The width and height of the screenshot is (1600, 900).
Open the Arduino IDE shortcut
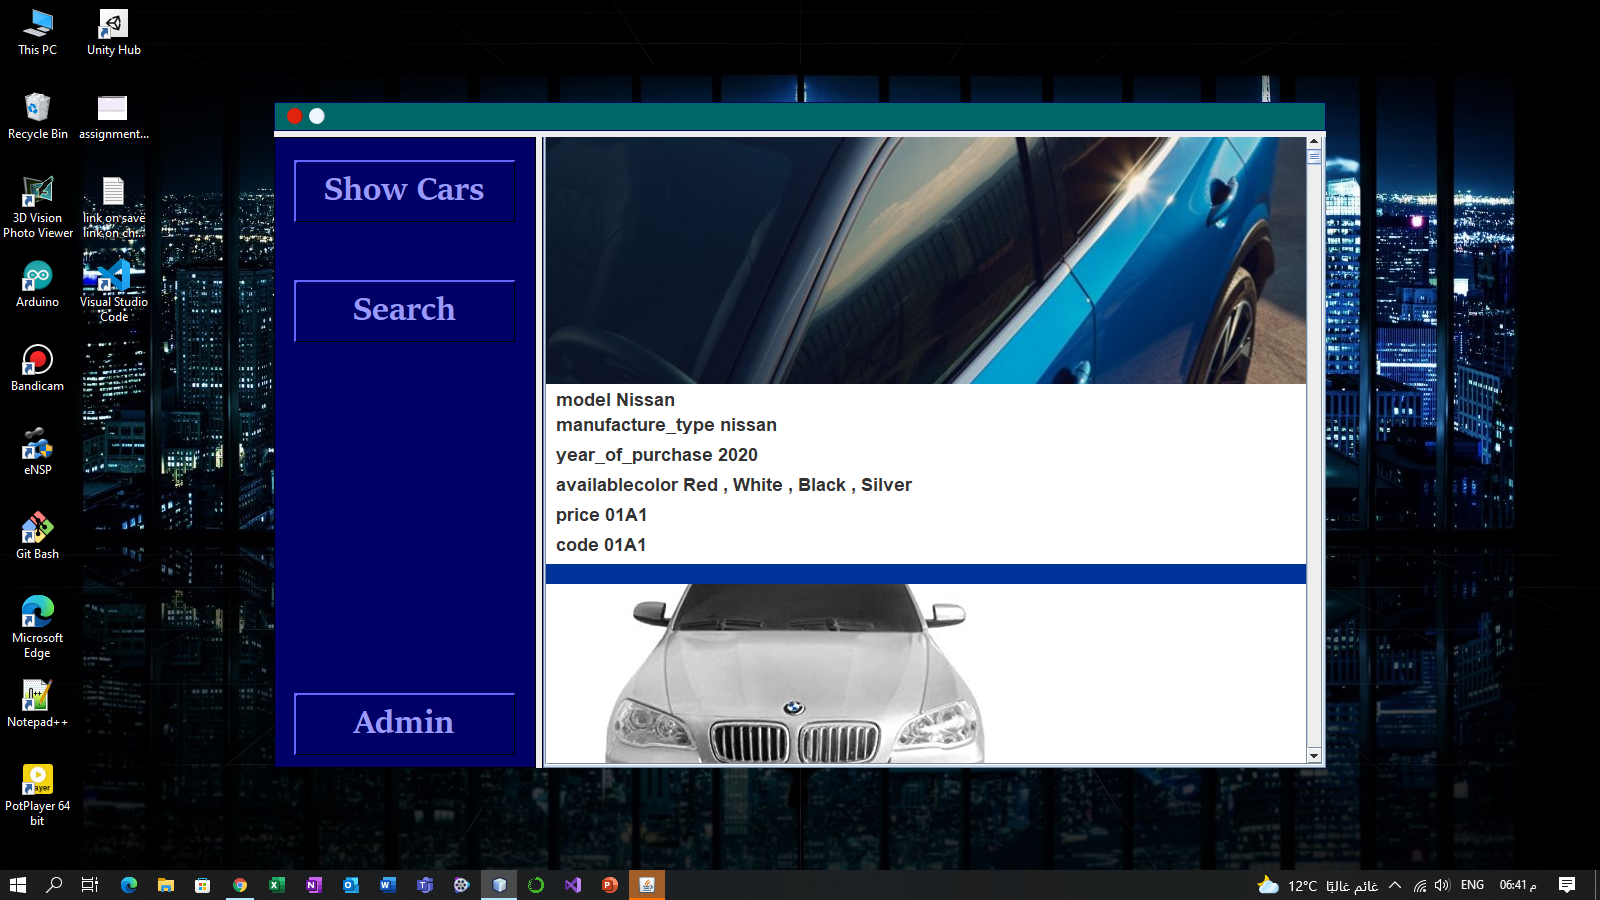click(x=37, y=278)
